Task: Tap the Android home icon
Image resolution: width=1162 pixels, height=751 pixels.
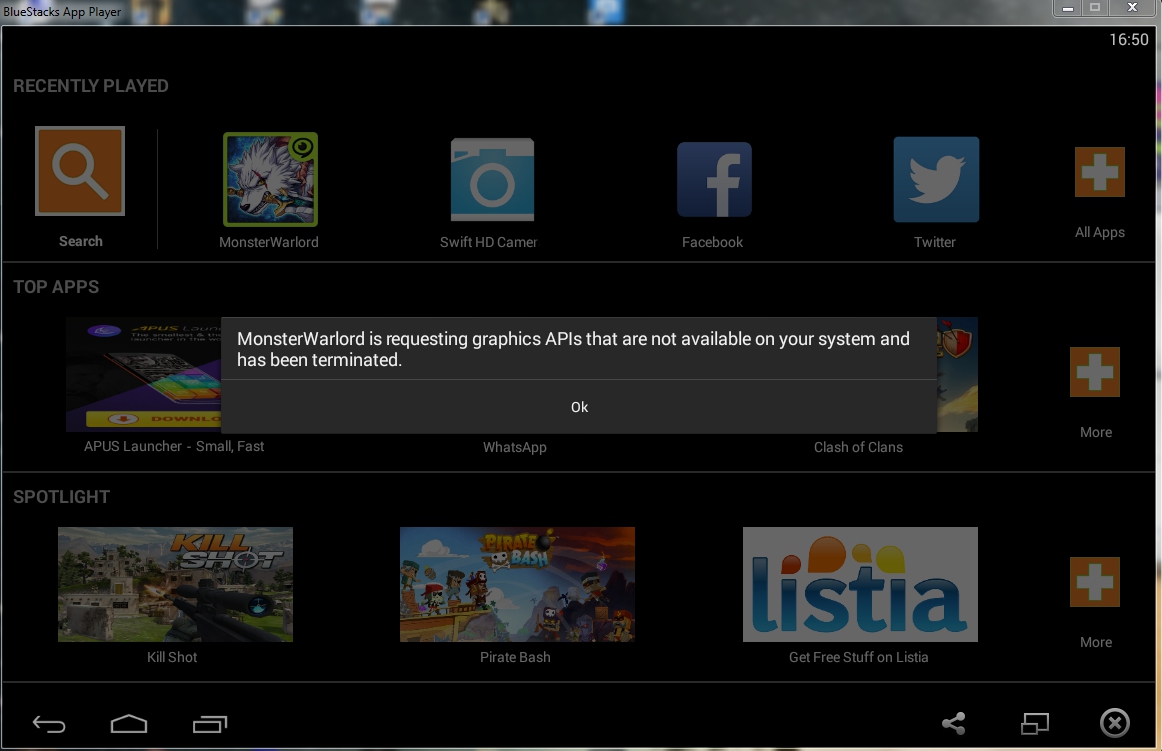Action: (129, 724)
